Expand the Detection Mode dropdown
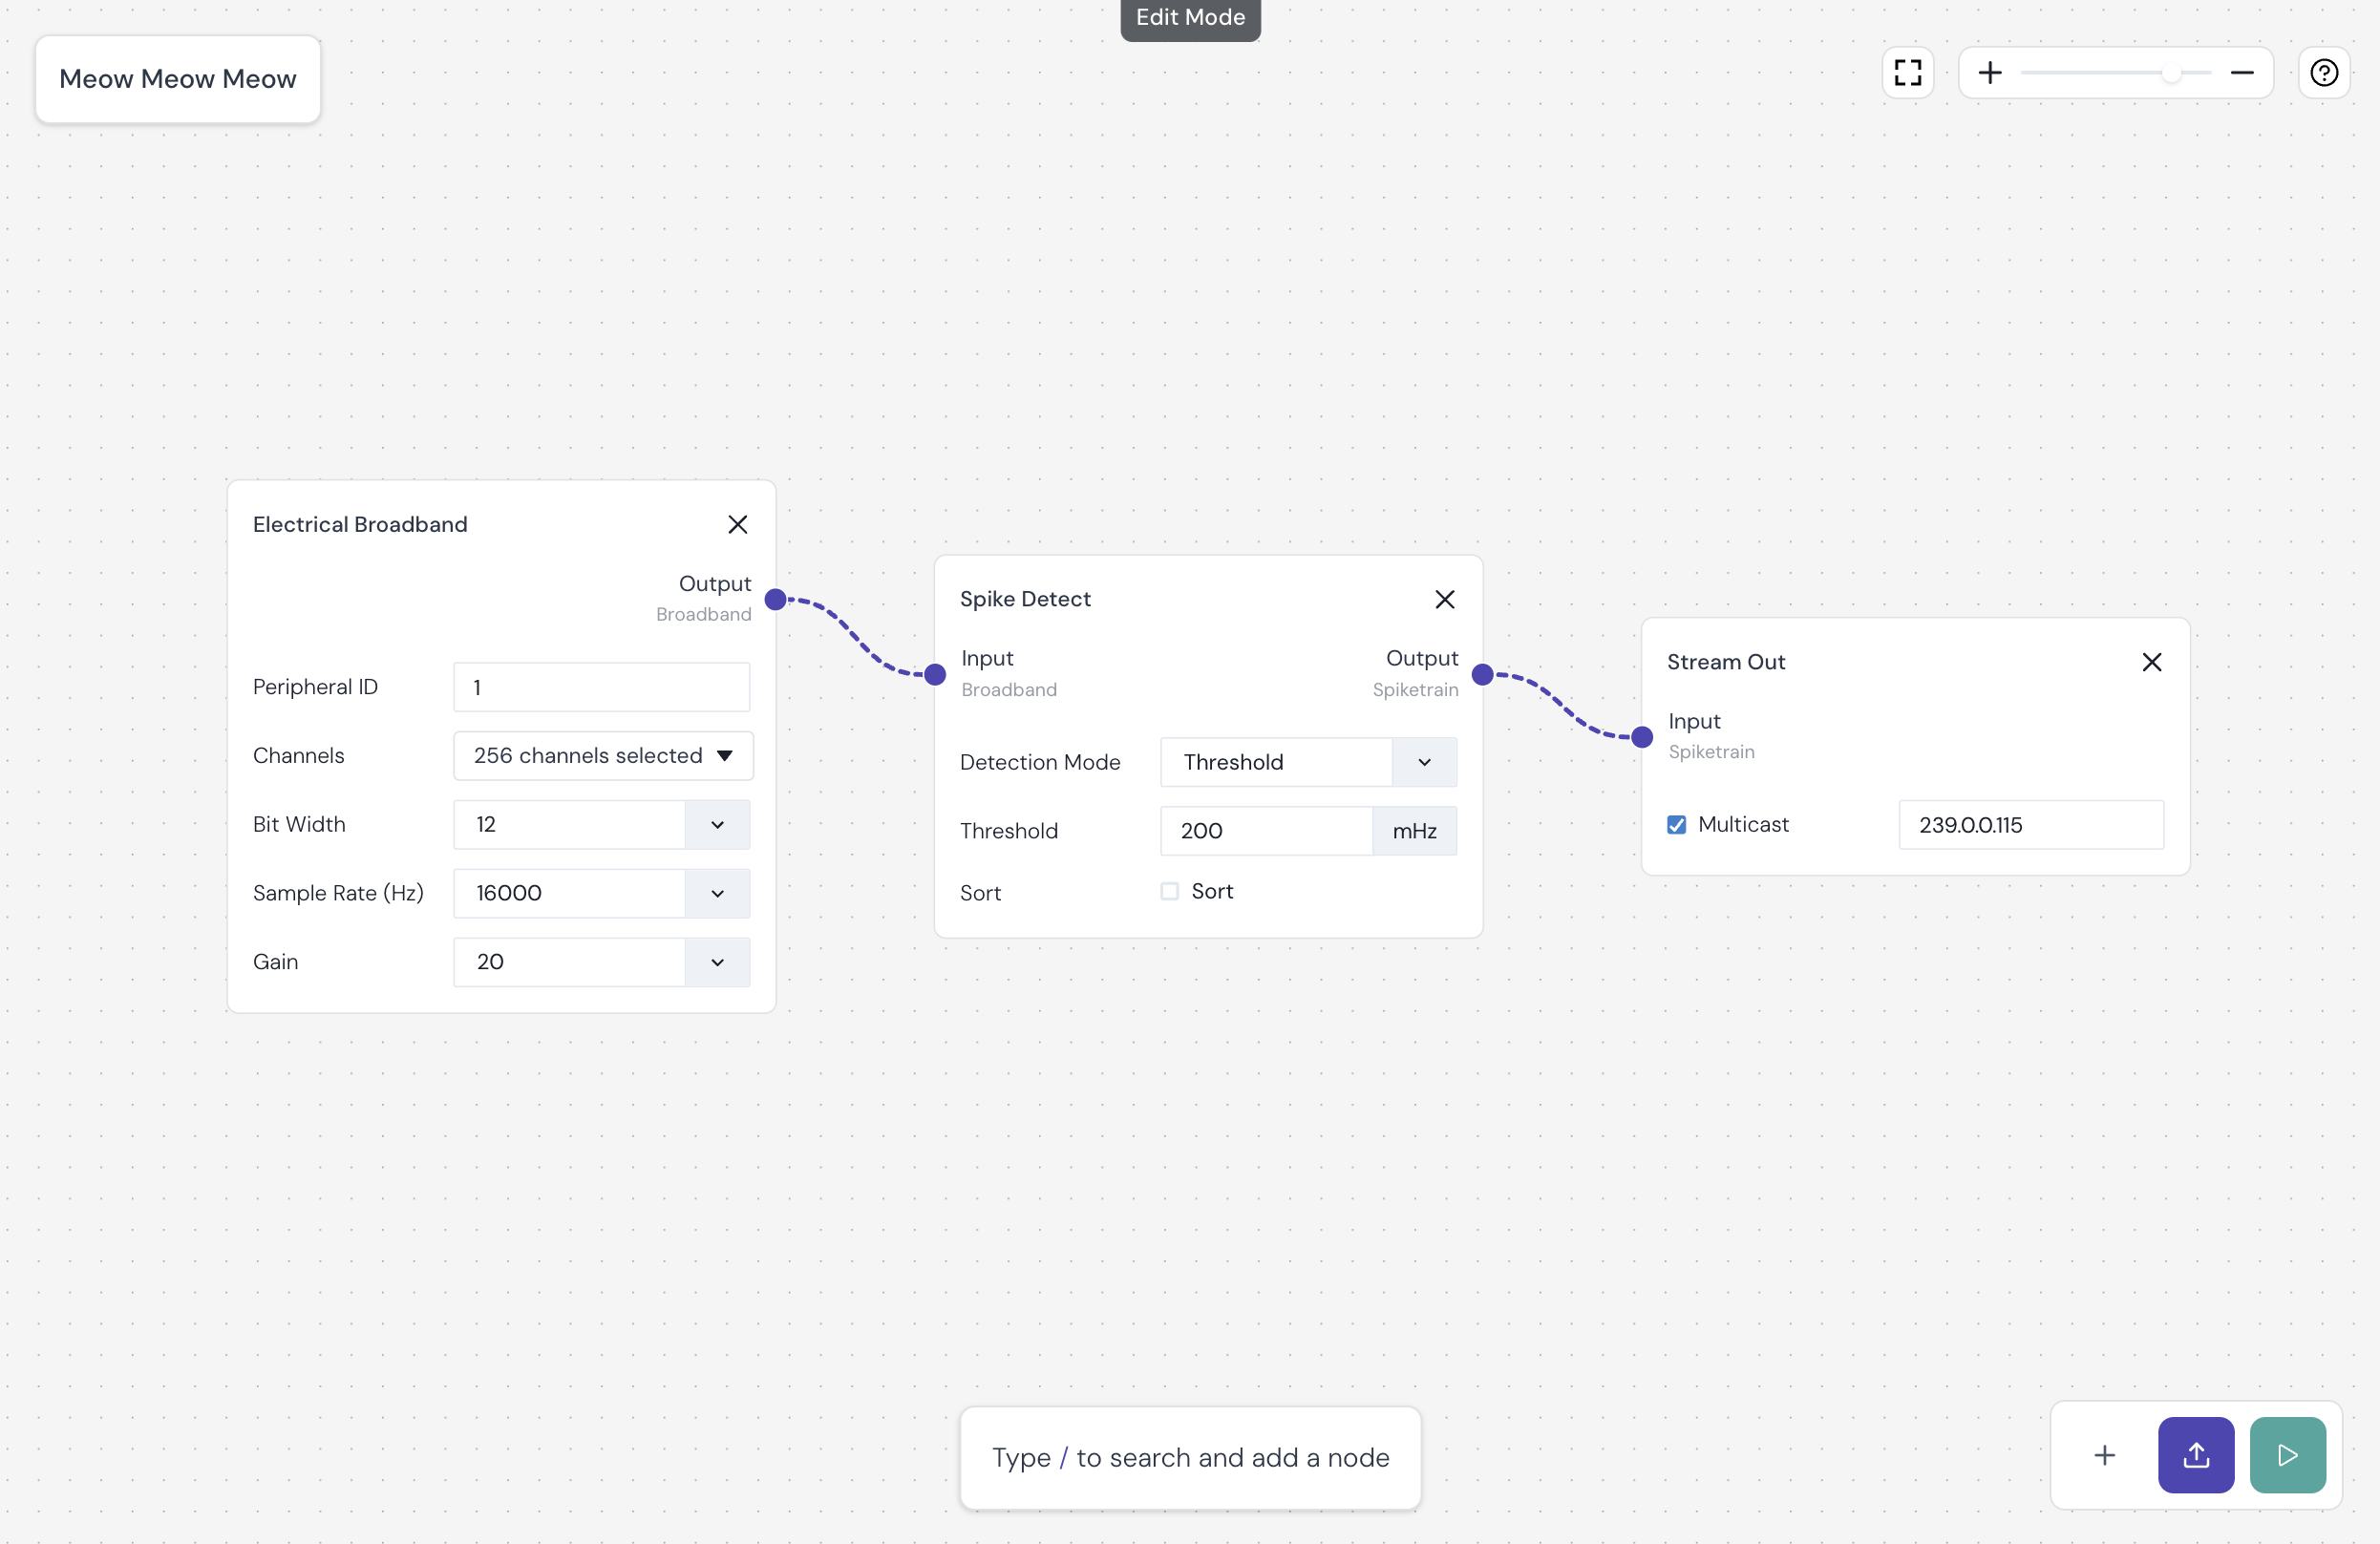The height and width of the screenshot is (1544, 2380). point(1426,762)
